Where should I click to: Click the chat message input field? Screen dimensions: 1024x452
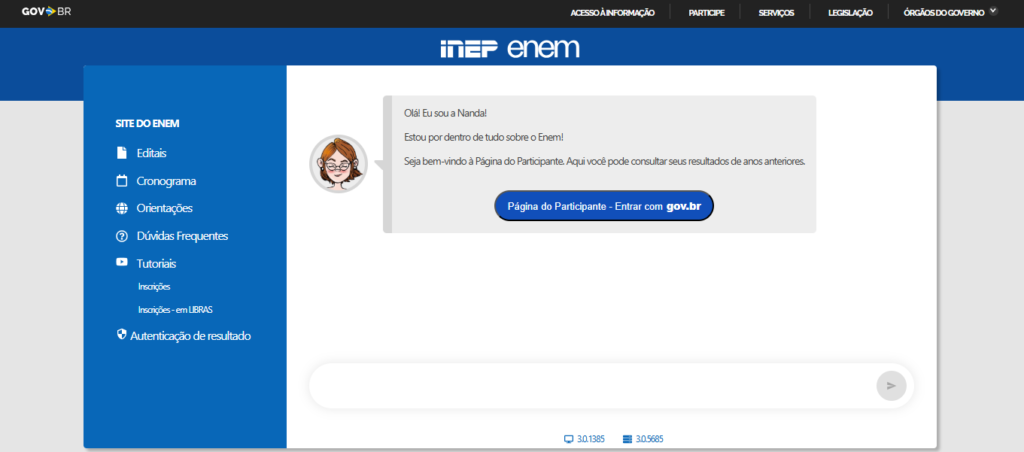click(x=590, y=385)
